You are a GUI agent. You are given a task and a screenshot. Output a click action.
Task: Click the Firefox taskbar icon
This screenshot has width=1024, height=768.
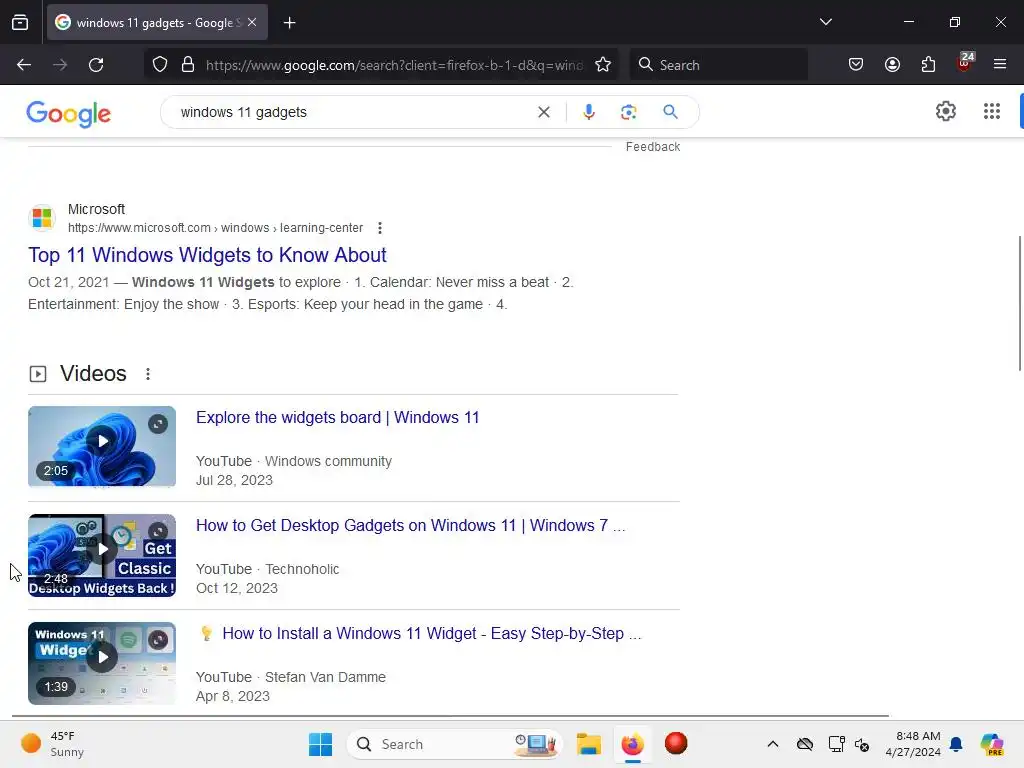(632, 744)
